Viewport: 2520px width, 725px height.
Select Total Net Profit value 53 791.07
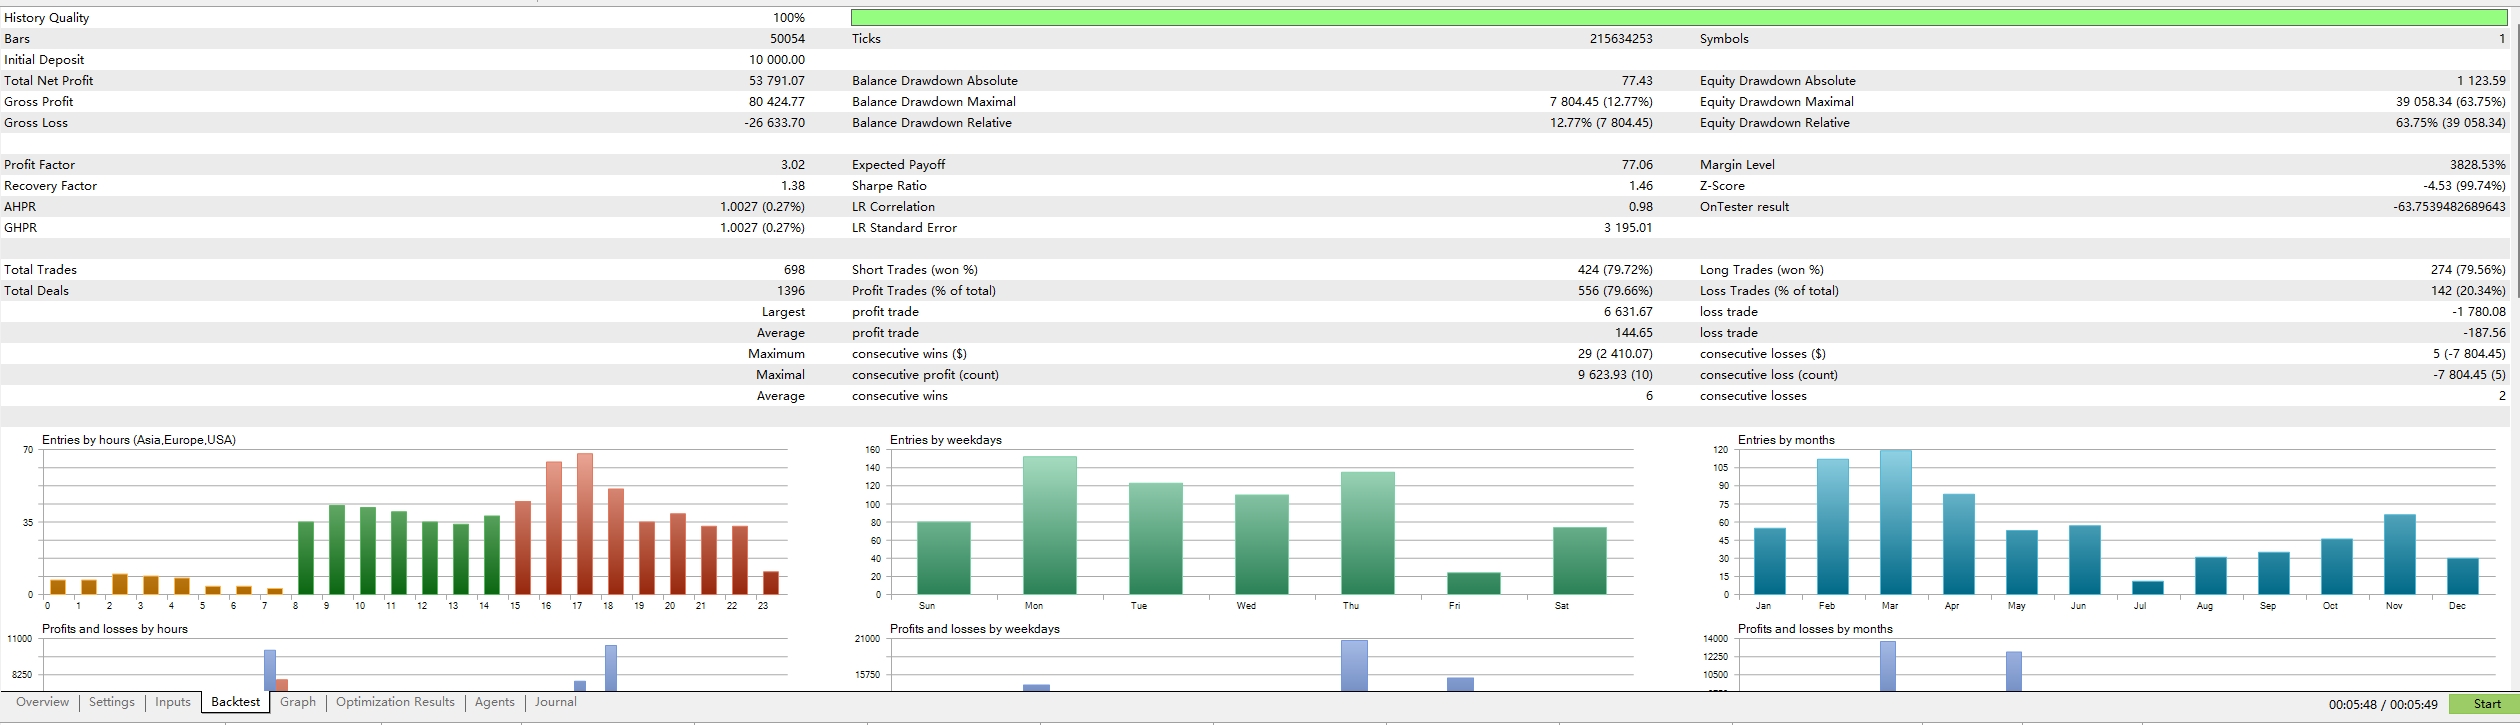776,81
